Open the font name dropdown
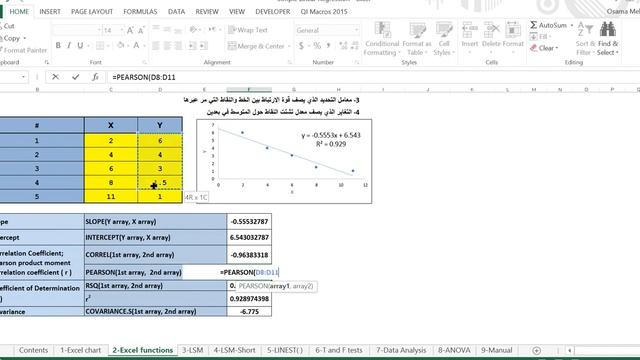The image size is (640, 360). [x=99, y=30]
